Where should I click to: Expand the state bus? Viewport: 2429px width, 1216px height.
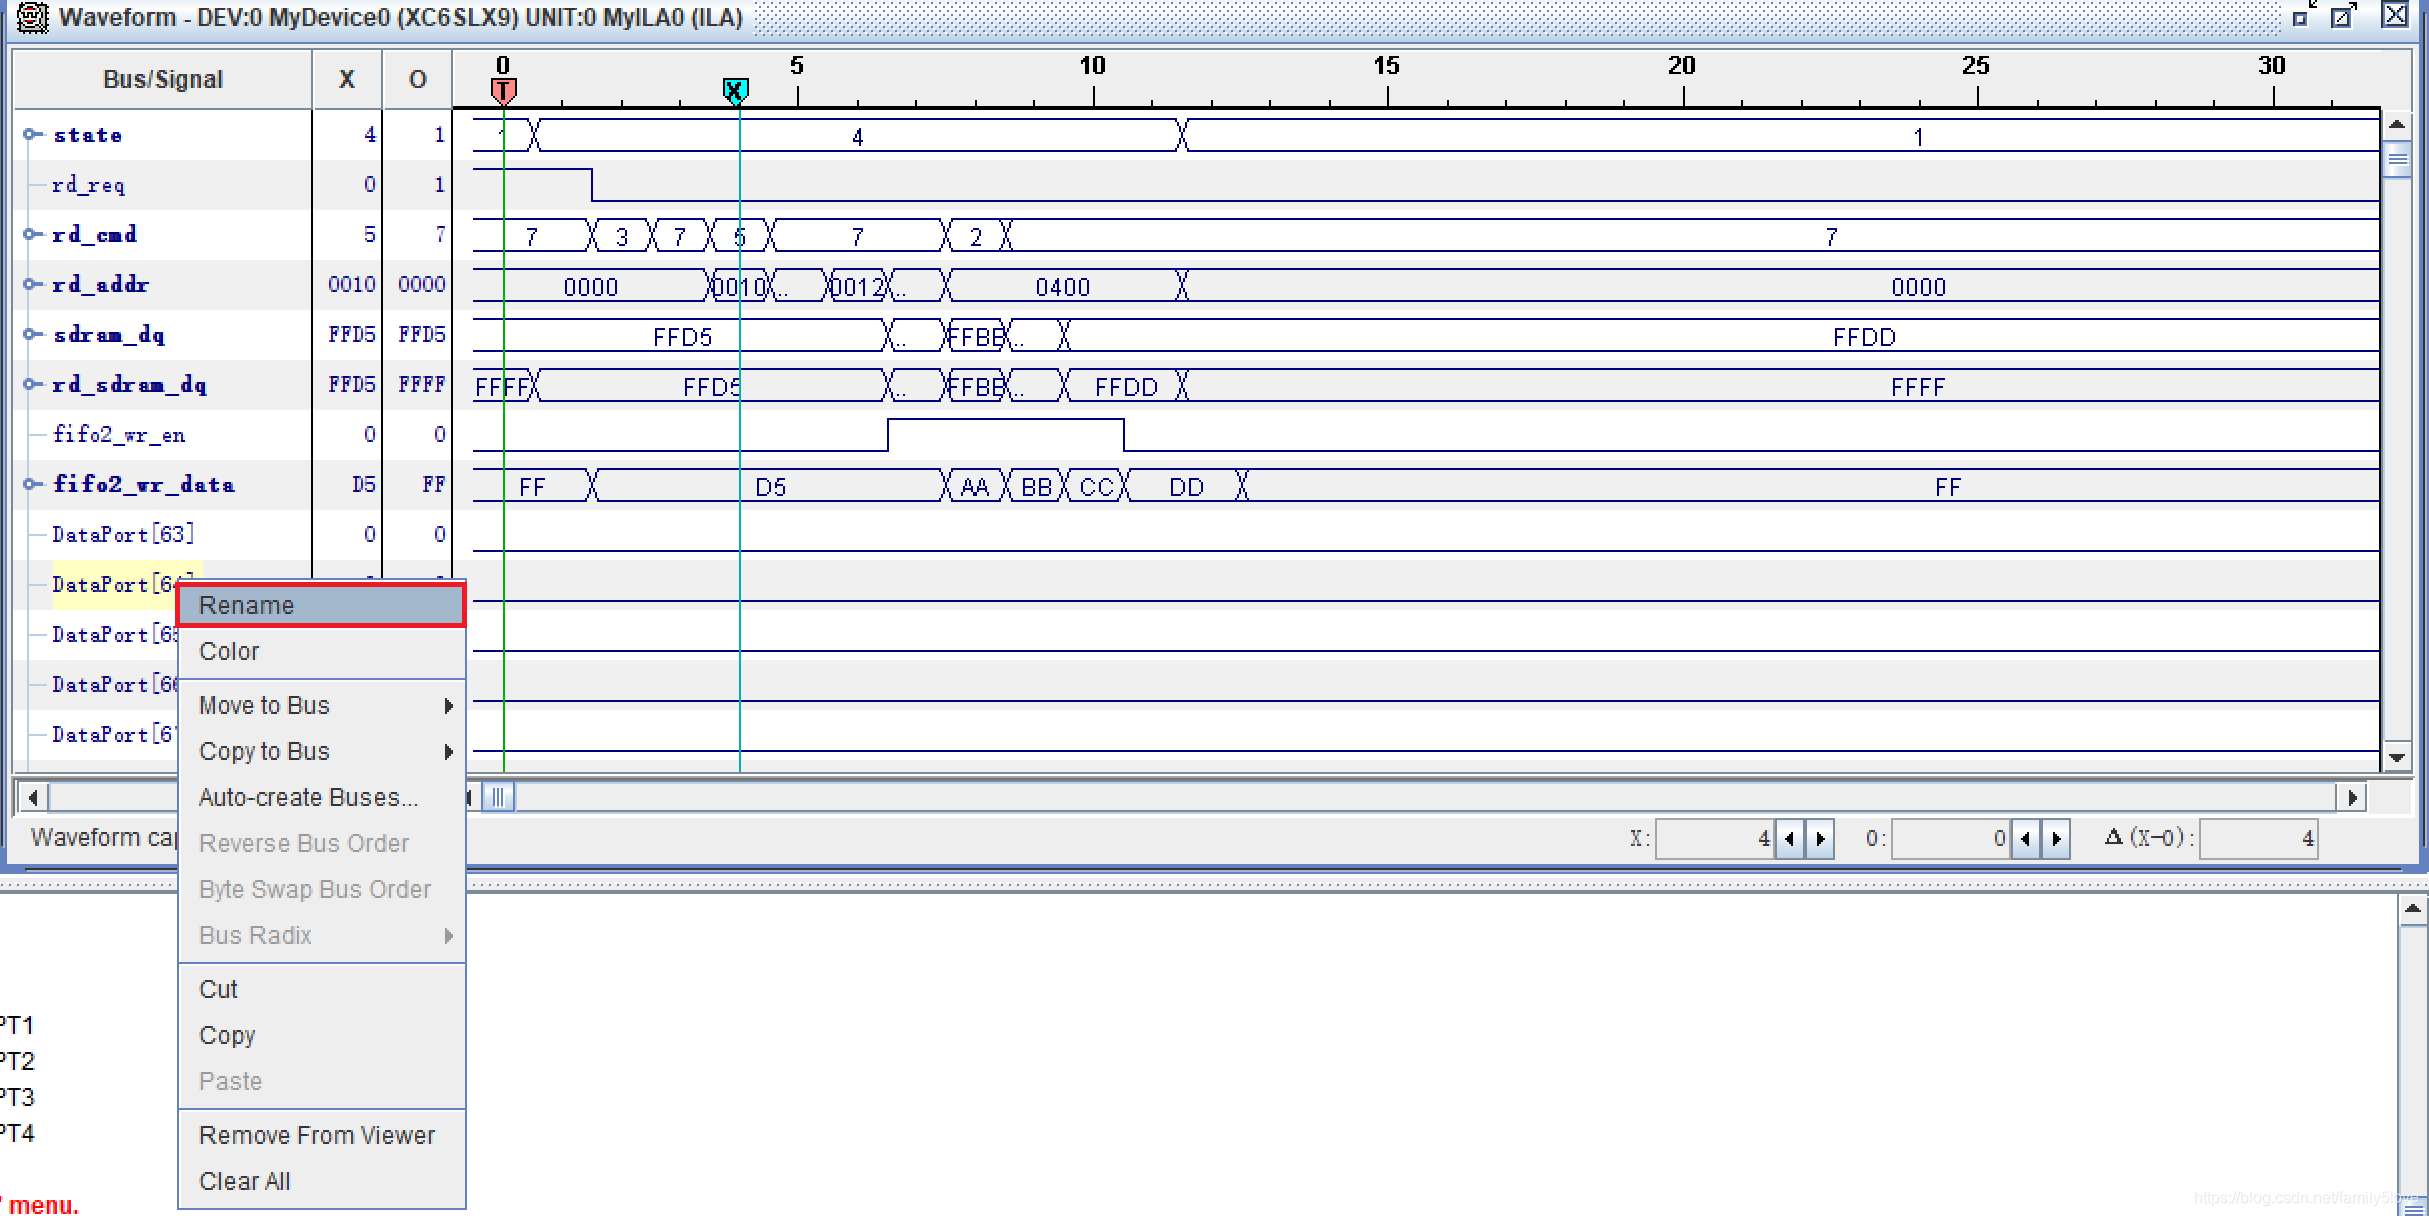pyautogui.click(x=32, y=134)
